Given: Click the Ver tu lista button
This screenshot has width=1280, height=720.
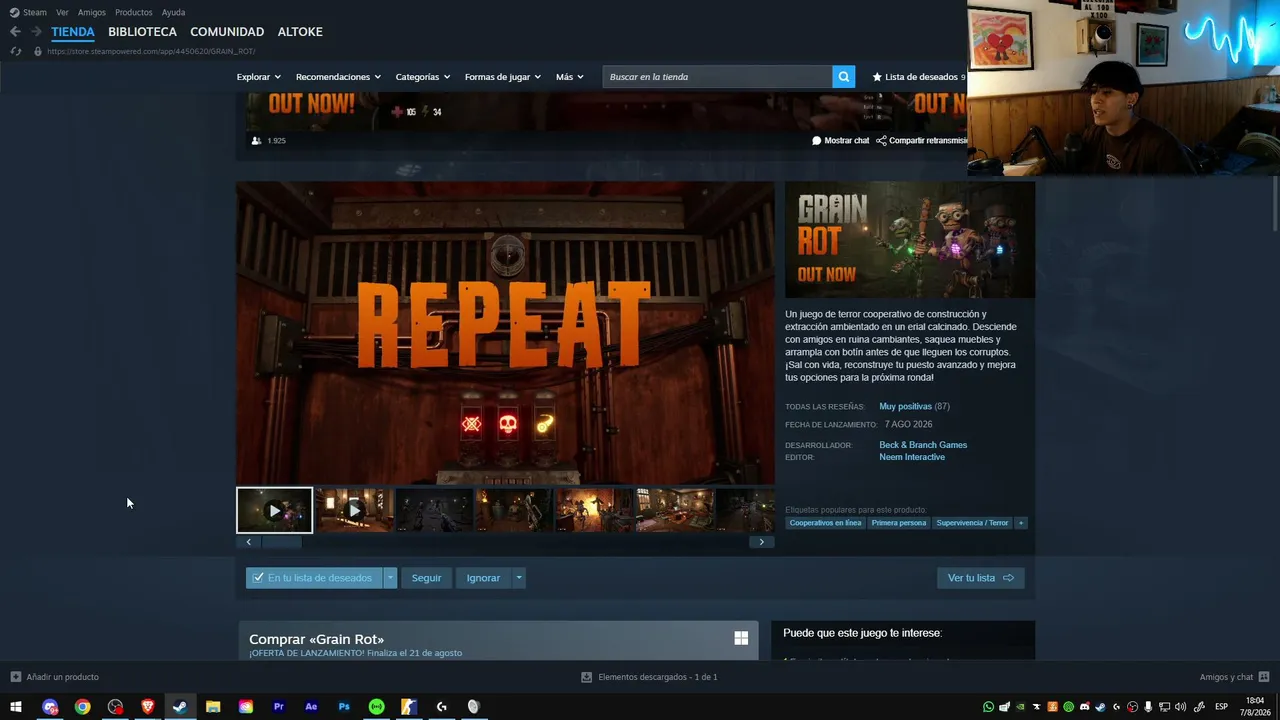Looking at the screenshot, I should pyautogui.click(x=980, y=578).
